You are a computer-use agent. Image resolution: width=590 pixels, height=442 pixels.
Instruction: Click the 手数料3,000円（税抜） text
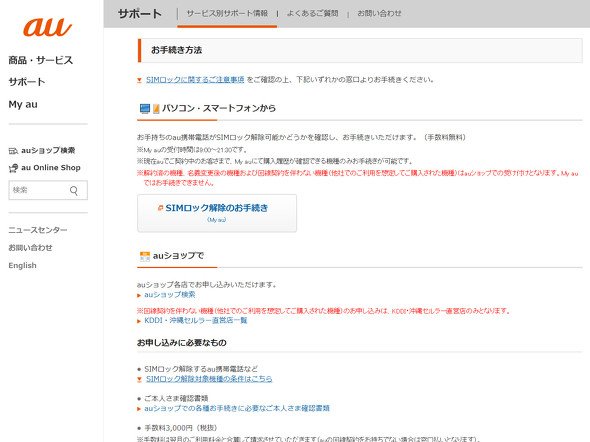tap(181, 428)
